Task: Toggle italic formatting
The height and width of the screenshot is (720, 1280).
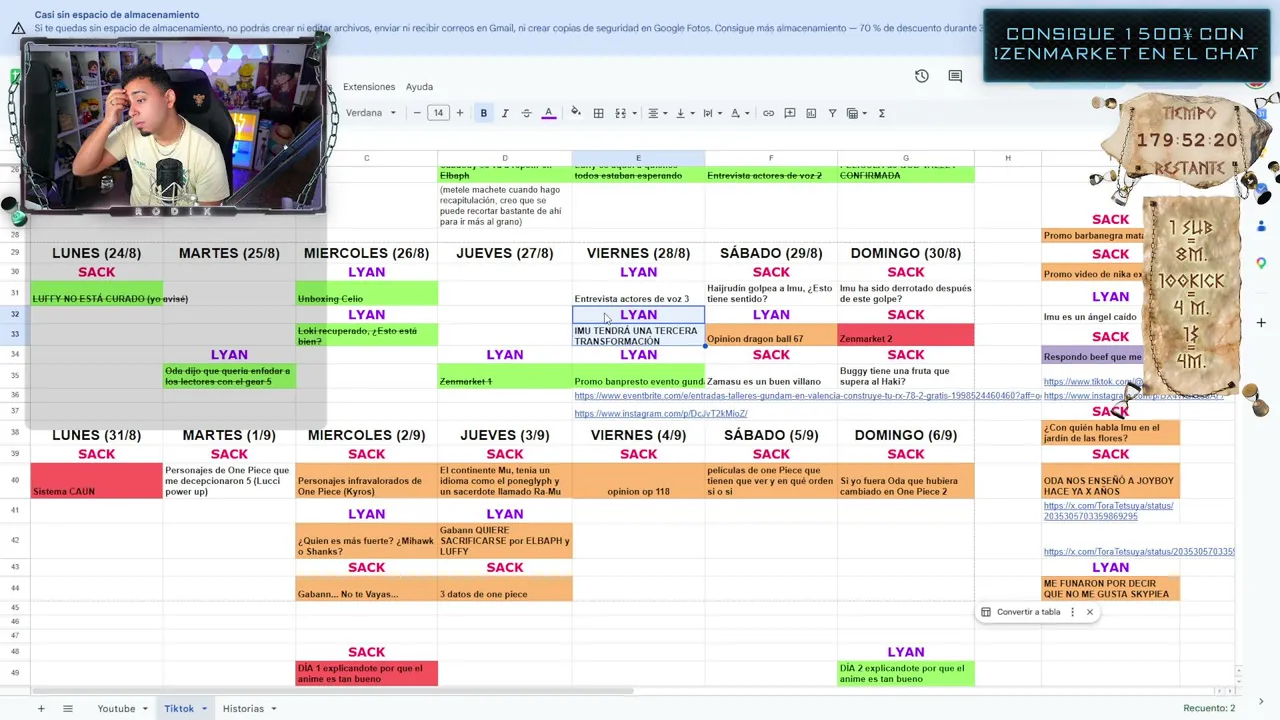Action: [x=505, y=113]
